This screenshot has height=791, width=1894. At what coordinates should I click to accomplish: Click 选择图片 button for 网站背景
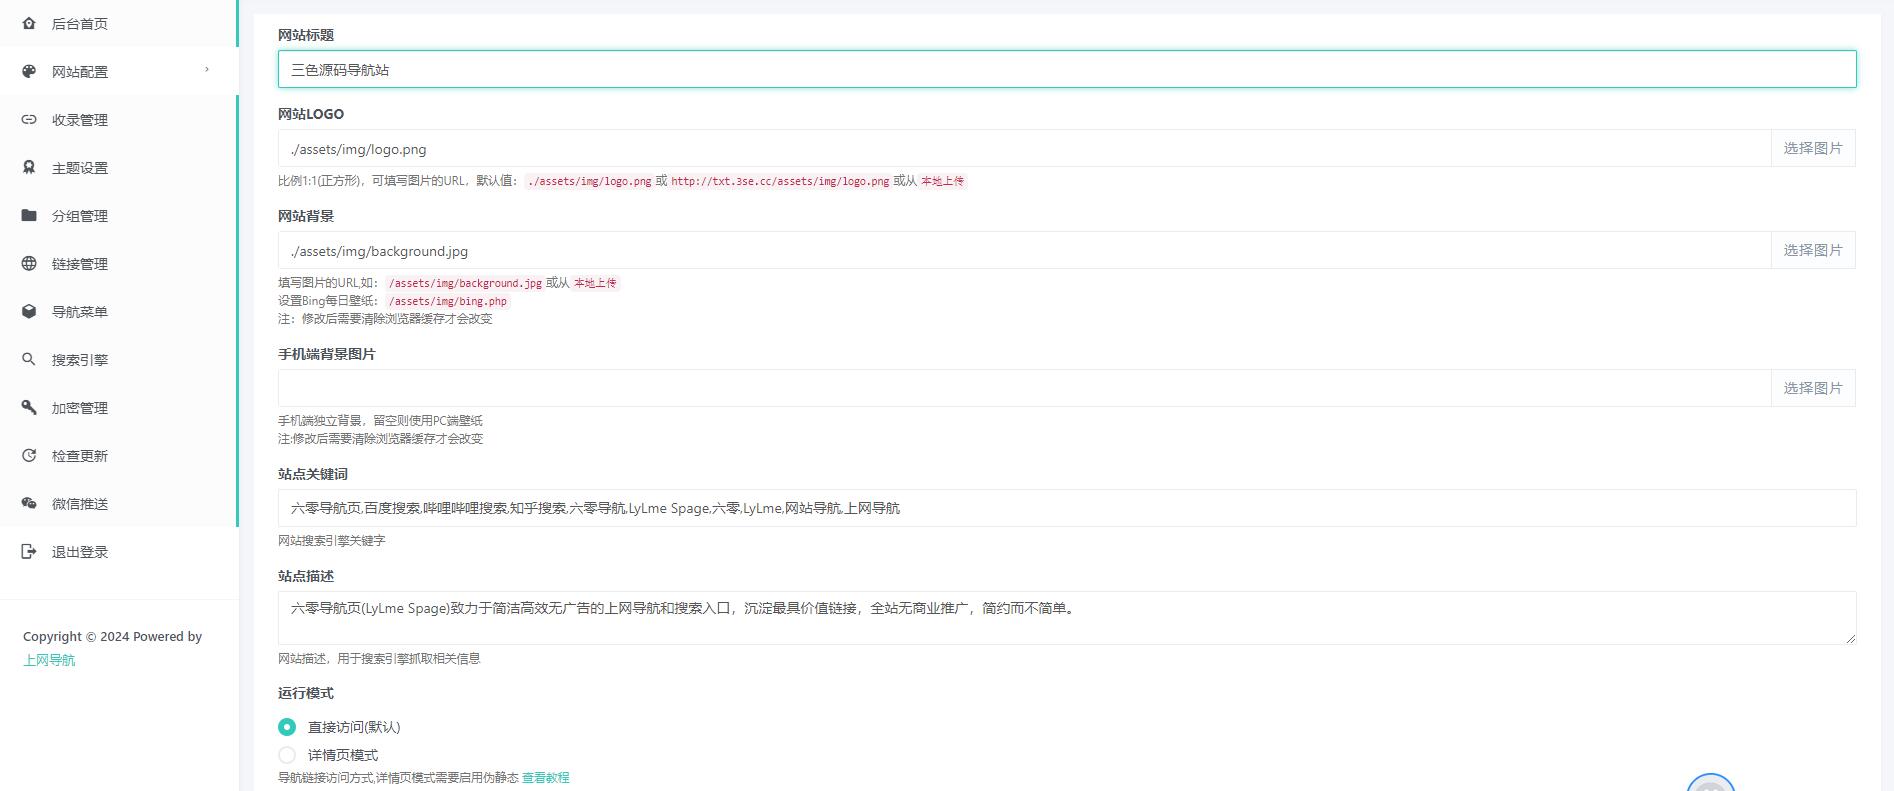point(1812,250)
